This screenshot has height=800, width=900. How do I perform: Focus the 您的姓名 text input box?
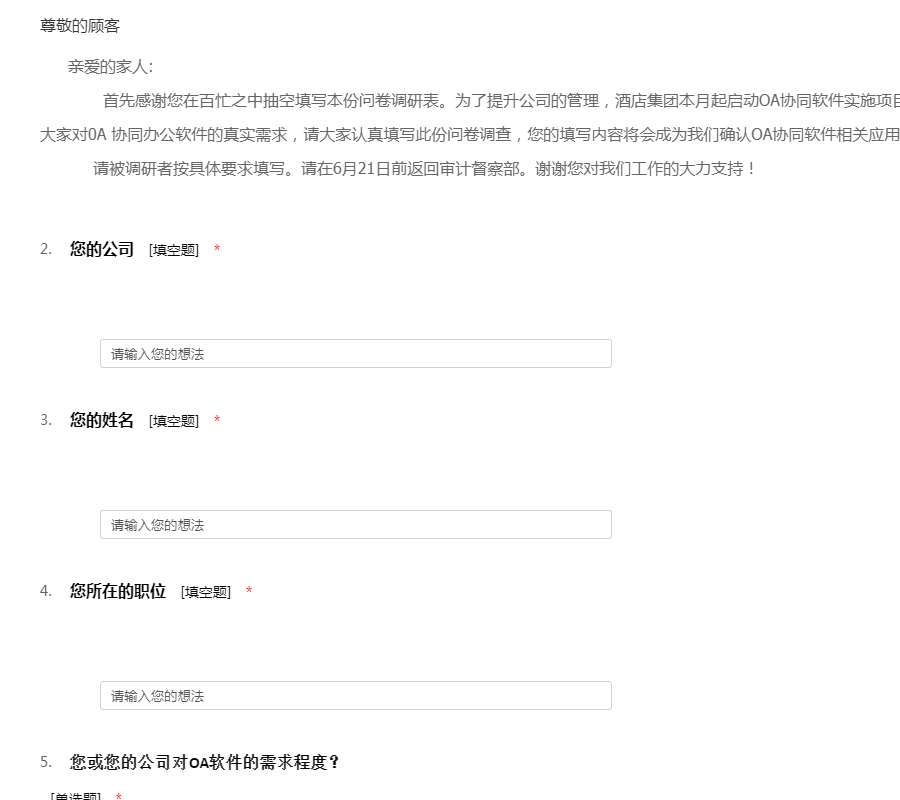(x=356, y=525)
